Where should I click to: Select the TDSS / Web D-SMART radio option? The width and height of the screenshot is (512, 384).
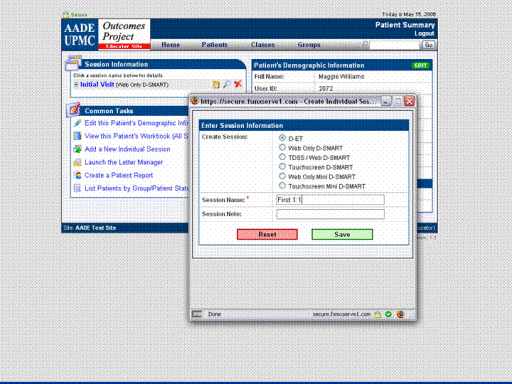pyautogui.click(x=282, y=157)
